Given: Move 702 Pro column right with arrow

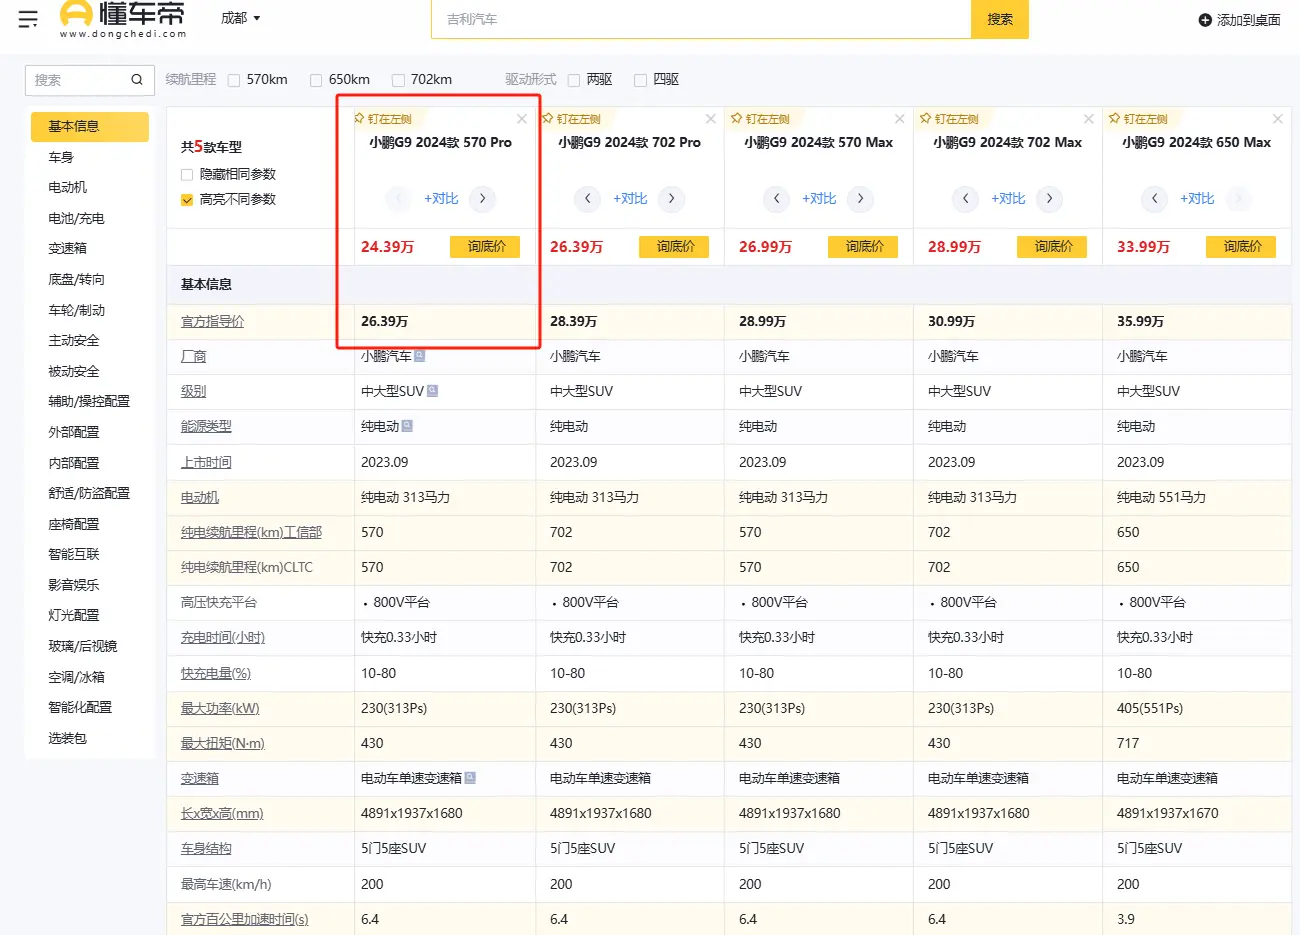Looking at the screenshot, I should 672,199.
